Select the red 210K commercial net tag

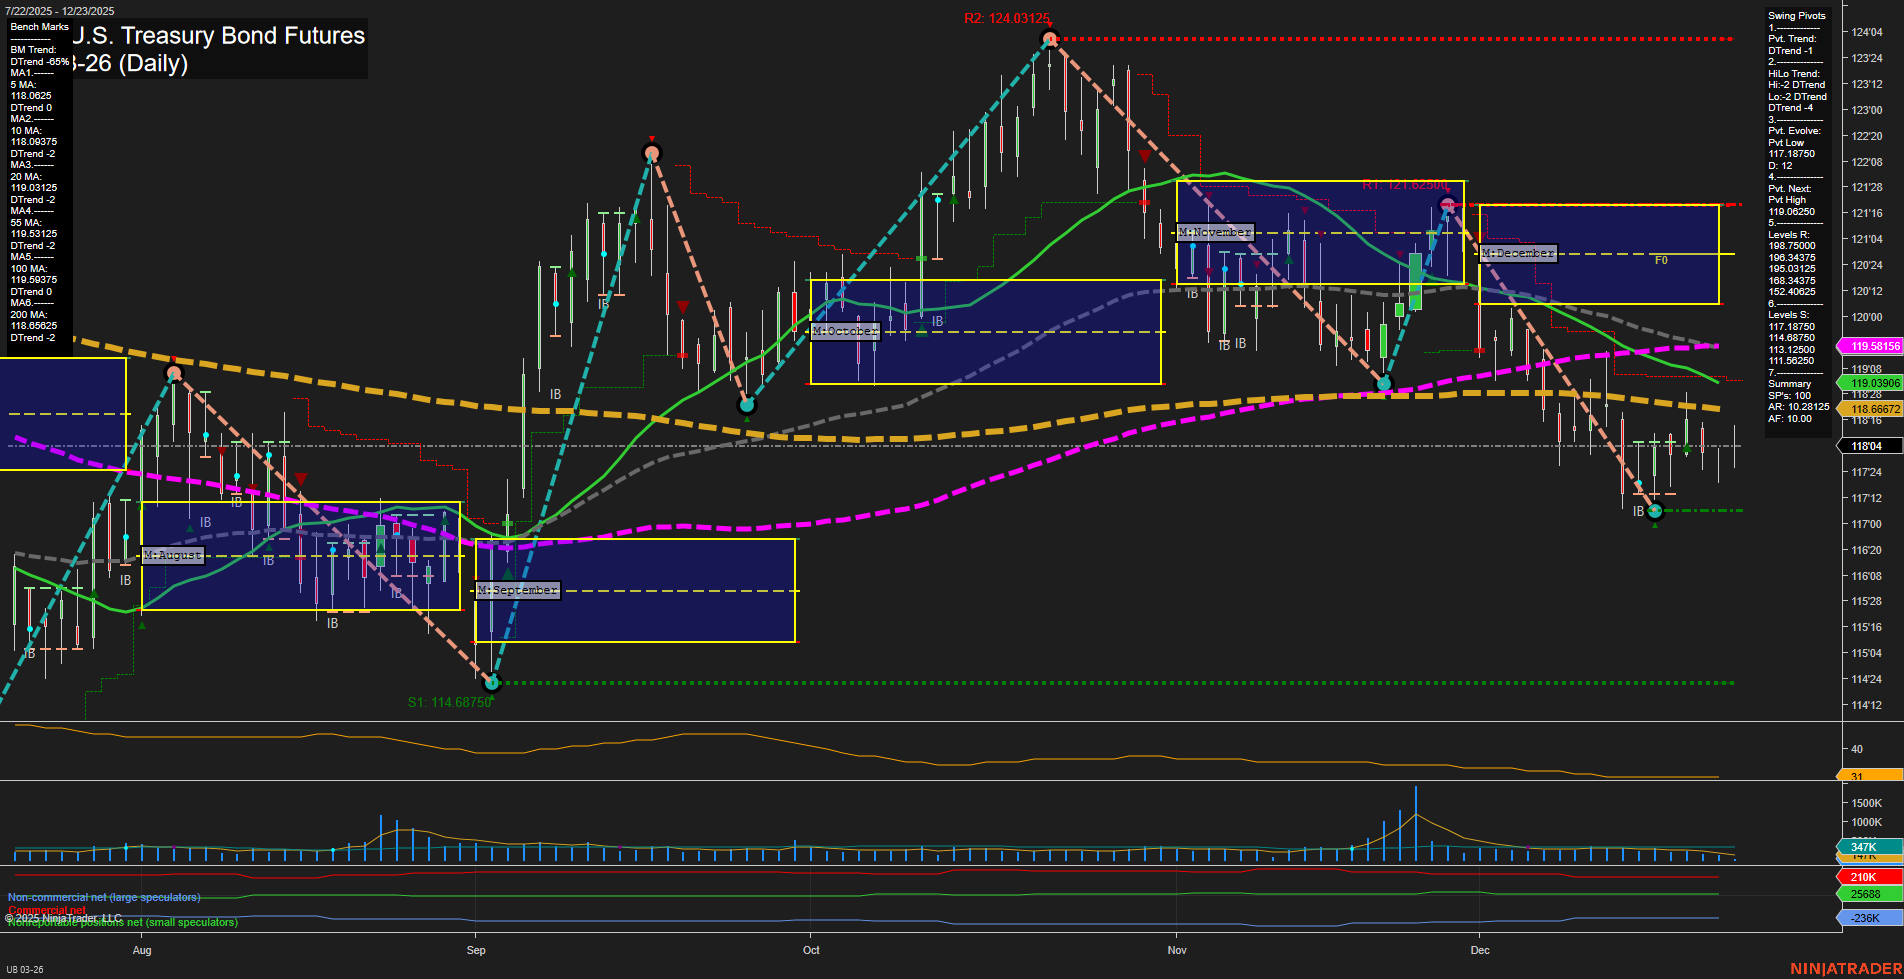point(1868,877)
